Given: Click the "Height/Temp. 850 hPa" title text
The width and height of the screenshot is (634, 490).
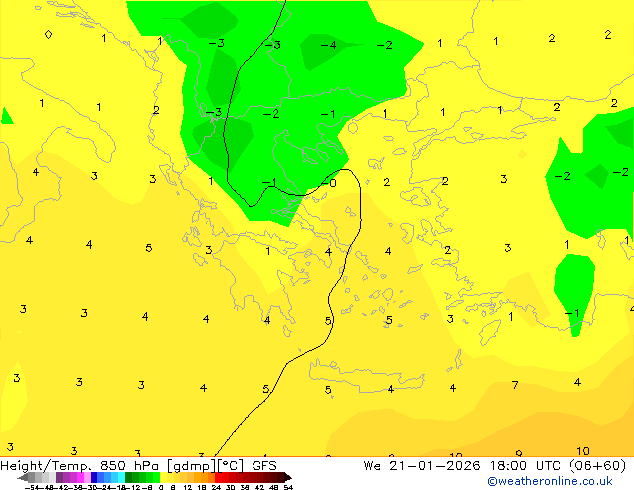Looking at the screenshot, I should (80, 466).
